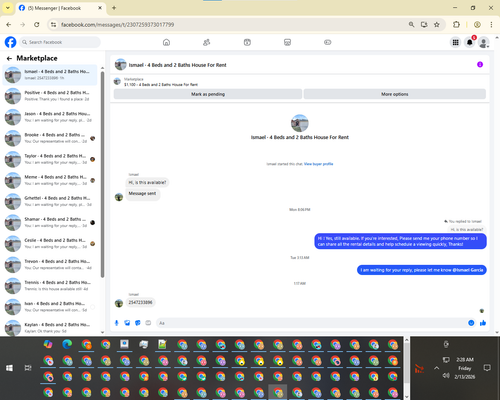Image resolution: width=500 pixels, height=400 pixels.
Task: Open notifications bell icon
Action: coord(470,42)
